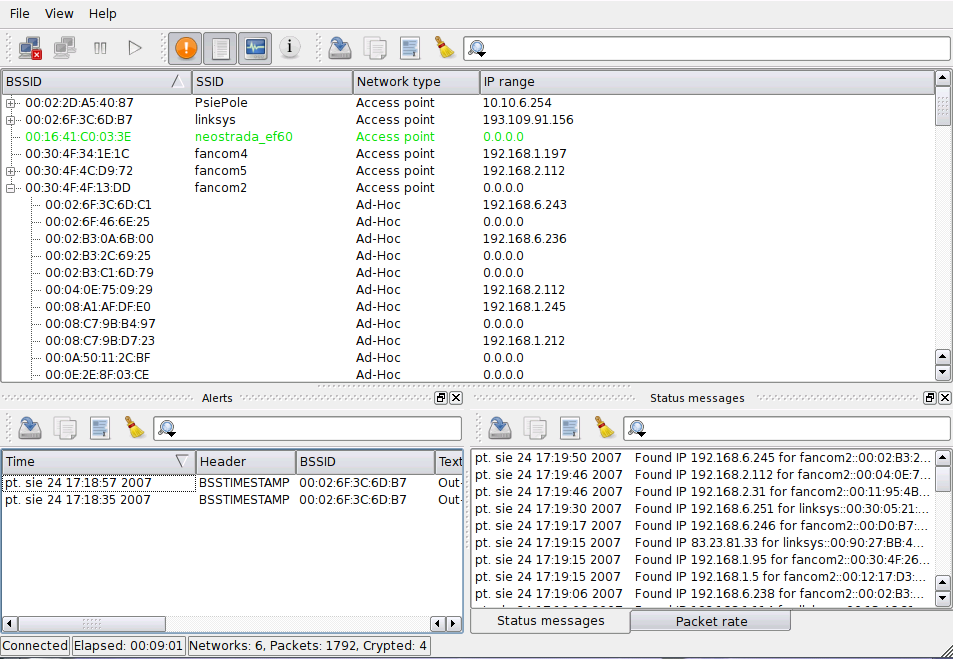Toggle the packet rate monitor button
953x659 pixels.
pyautogui.click(x=255, y=47)
